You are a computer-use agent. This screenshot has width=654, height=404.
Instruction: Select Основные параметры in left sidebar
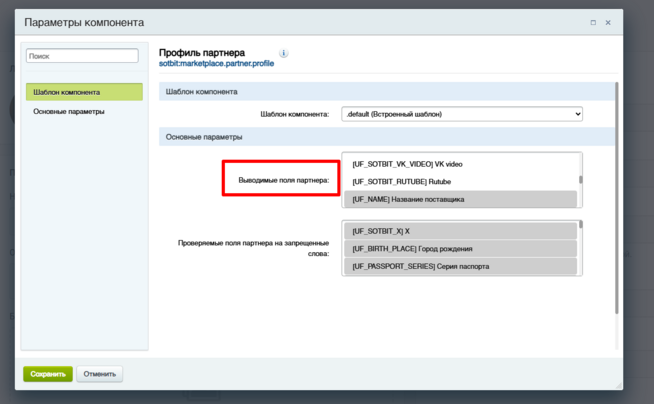pyautogui.click(x=69, y=112)
